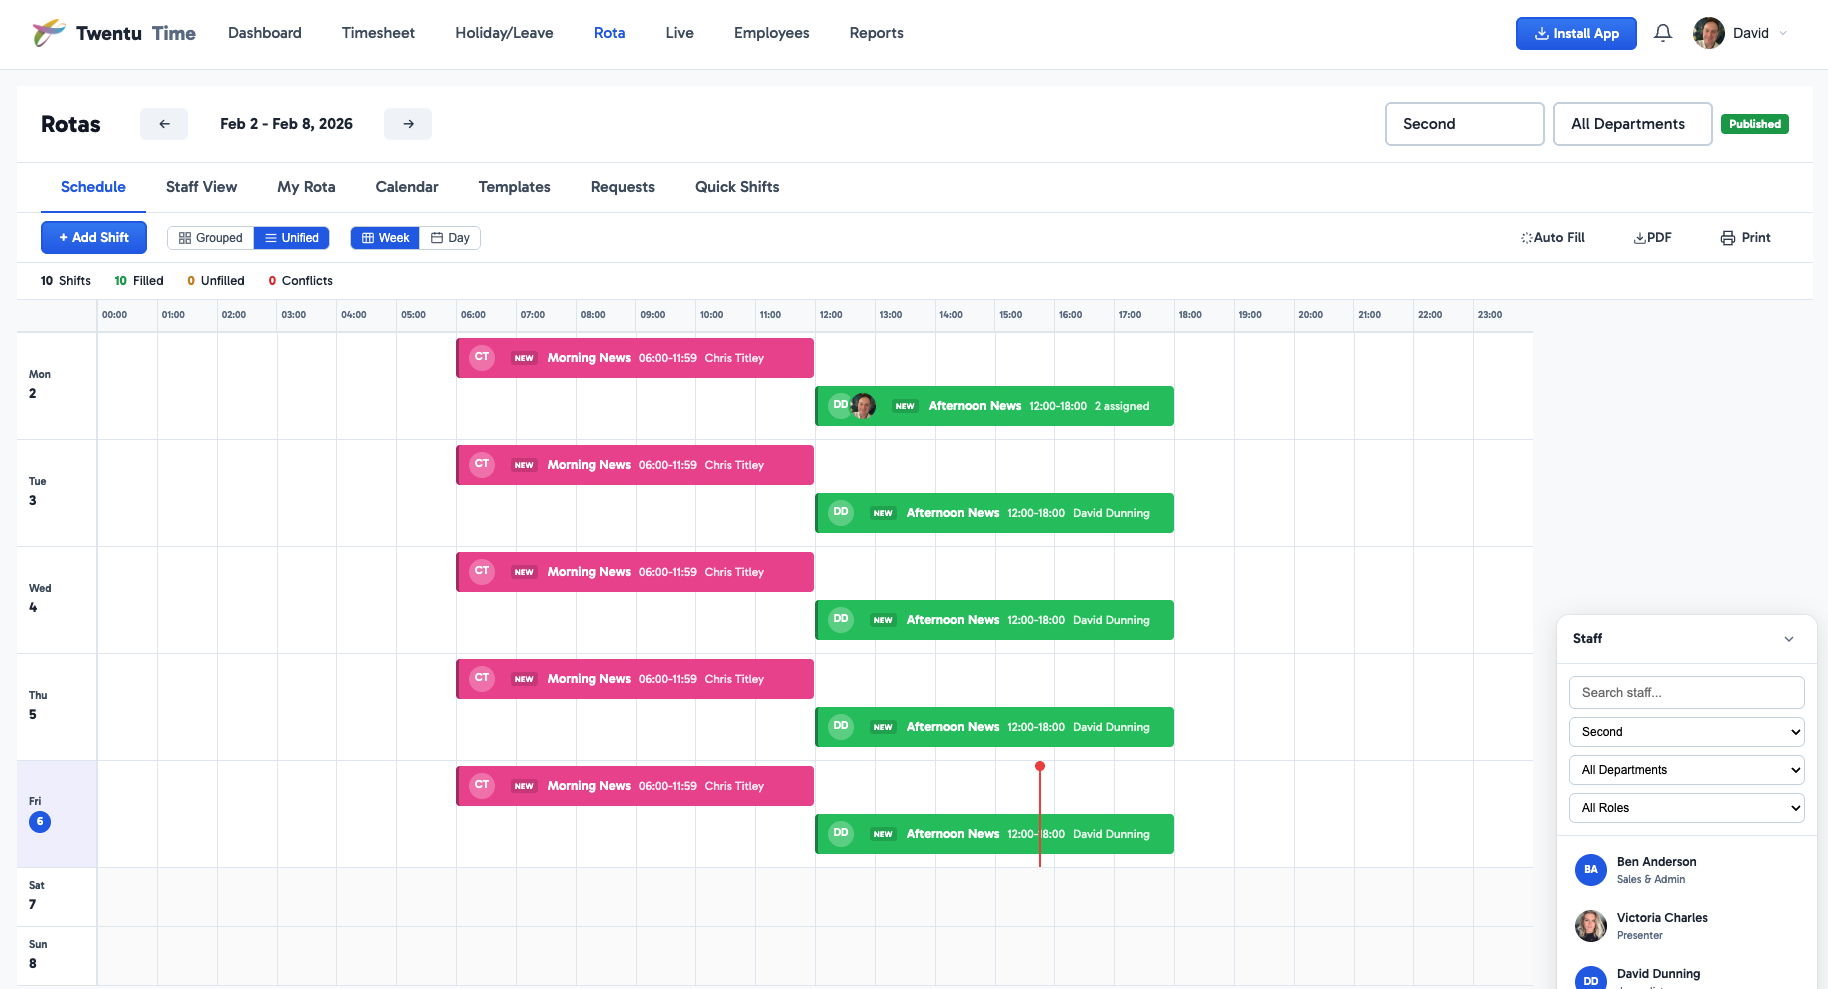The image size is (1828, 989).
Task: Go to previous week with left arrow
Action: click(164, 124)
